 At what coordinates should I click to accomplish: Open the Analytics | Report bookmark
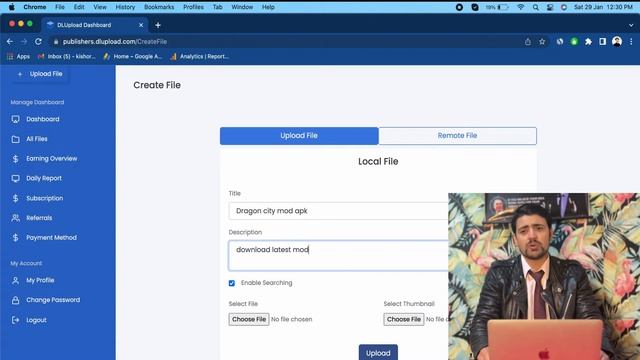[200, 57]
